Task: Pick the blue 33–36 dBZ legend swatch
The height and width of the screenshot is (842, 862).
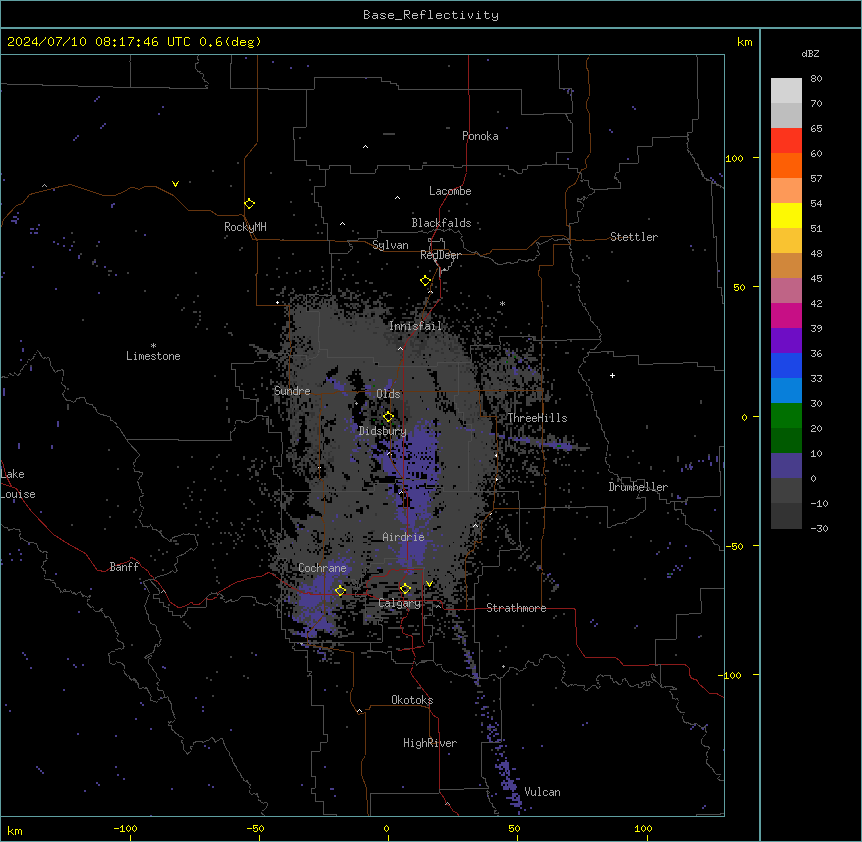Action: (786, 365)
